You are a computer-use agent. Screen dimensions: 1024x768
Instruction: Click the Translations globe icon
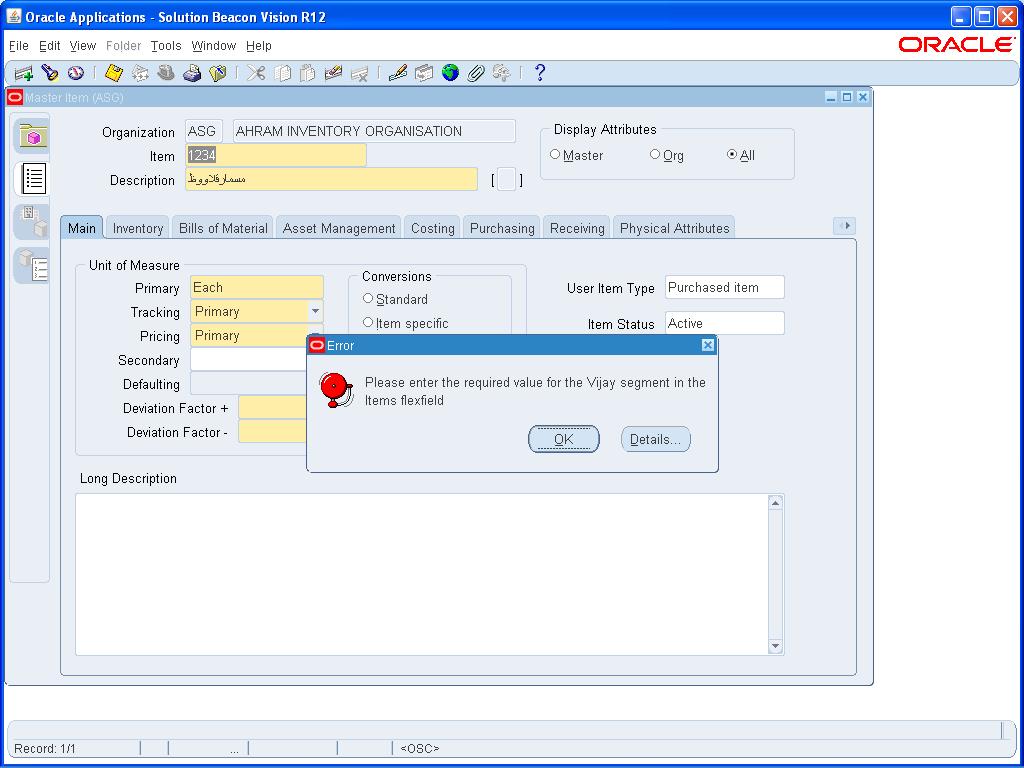point(451,73)
